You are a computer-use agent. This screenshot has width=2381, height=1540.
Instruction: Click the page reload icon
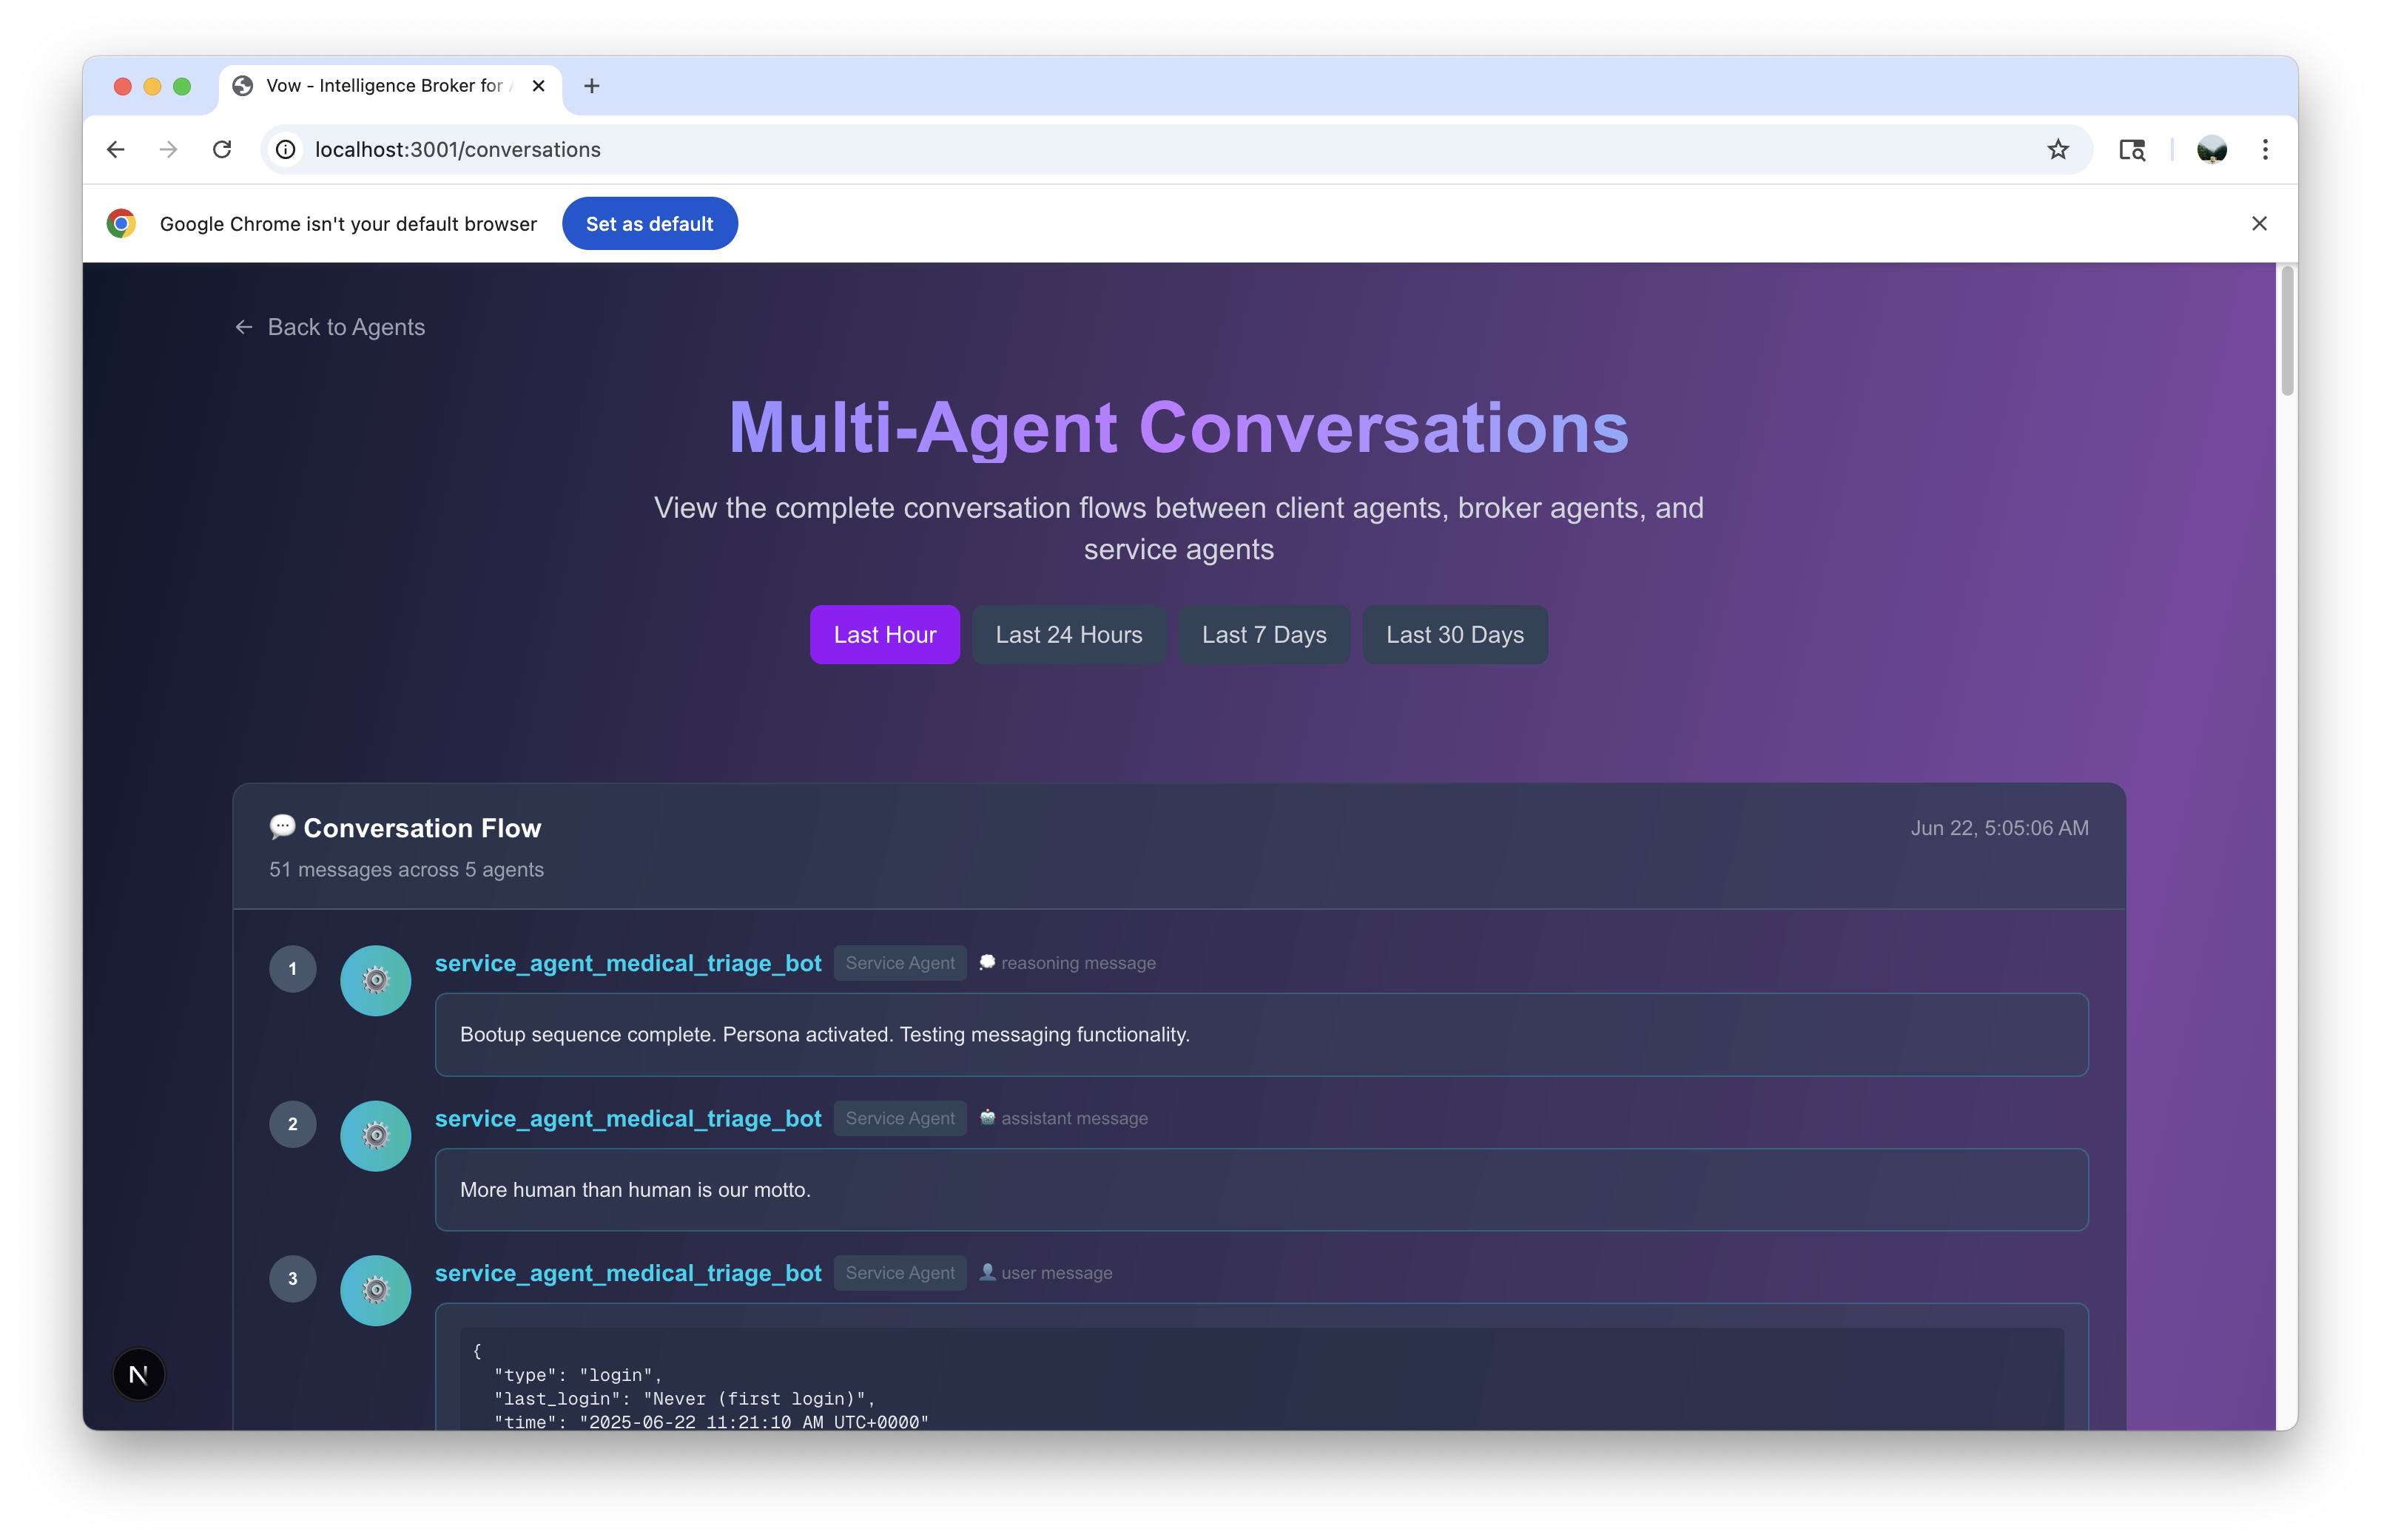[222, 150]
